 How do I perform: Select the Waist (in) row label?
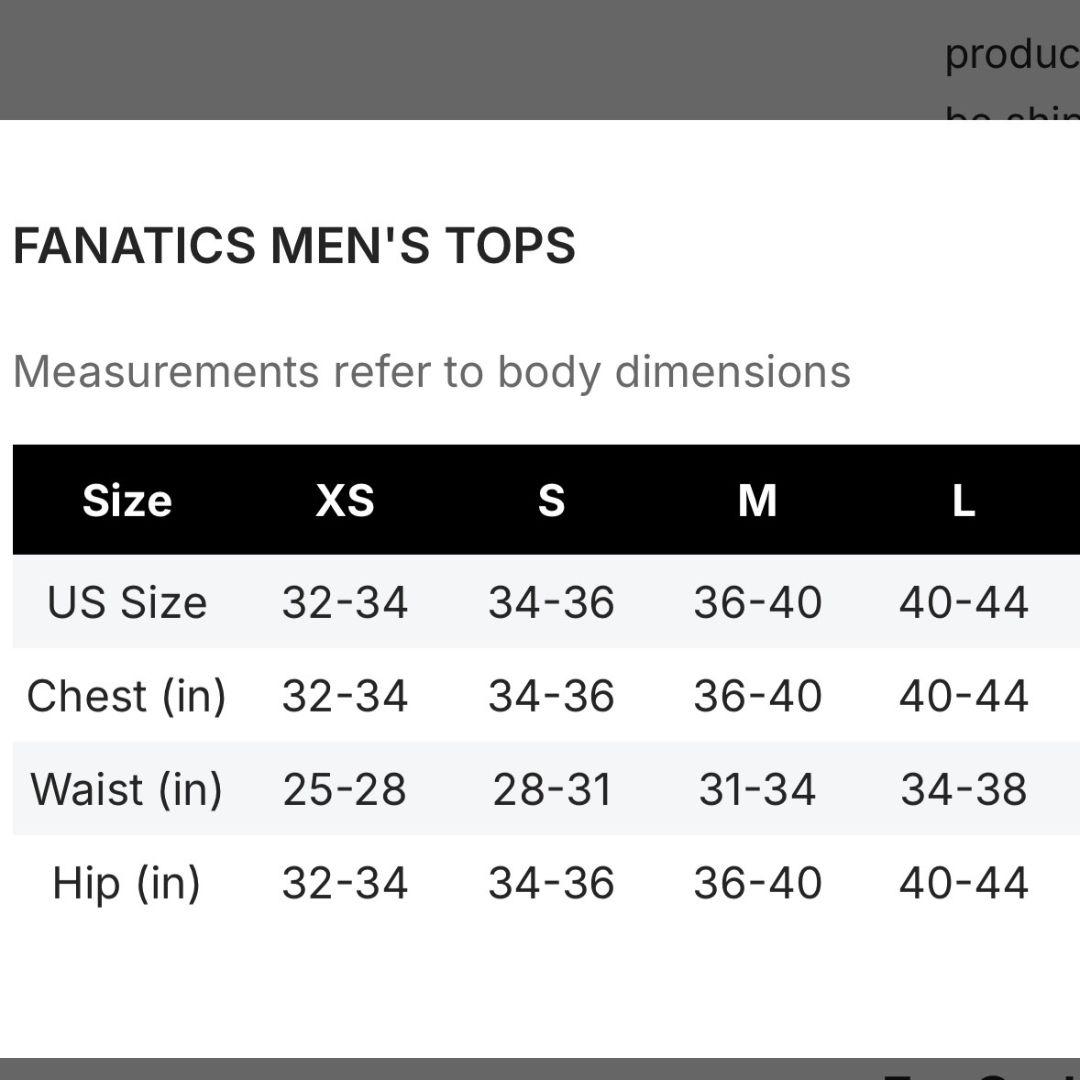[x=127, y=789]
